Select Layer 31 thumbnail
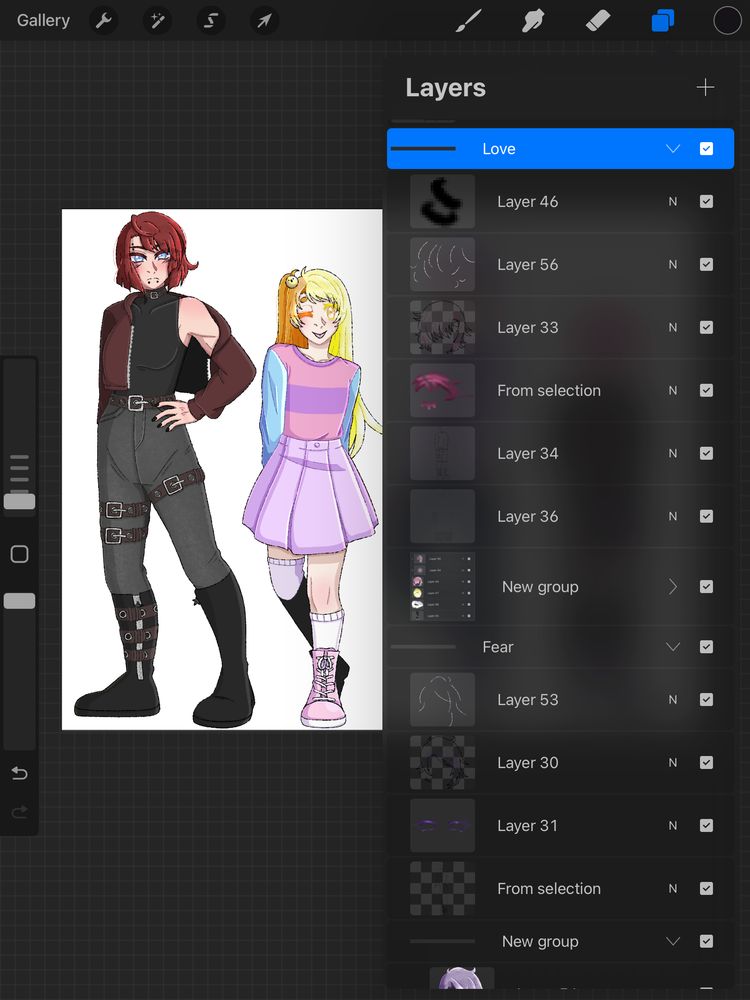This screenshot has width=750, height=1000. (x=443, y=825)
